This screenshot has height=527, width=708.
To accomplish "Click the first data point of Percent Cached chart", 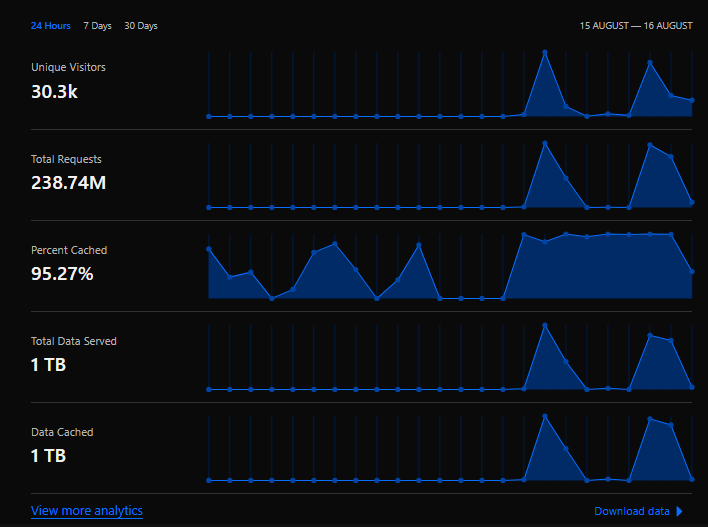I will pos(209,248).
